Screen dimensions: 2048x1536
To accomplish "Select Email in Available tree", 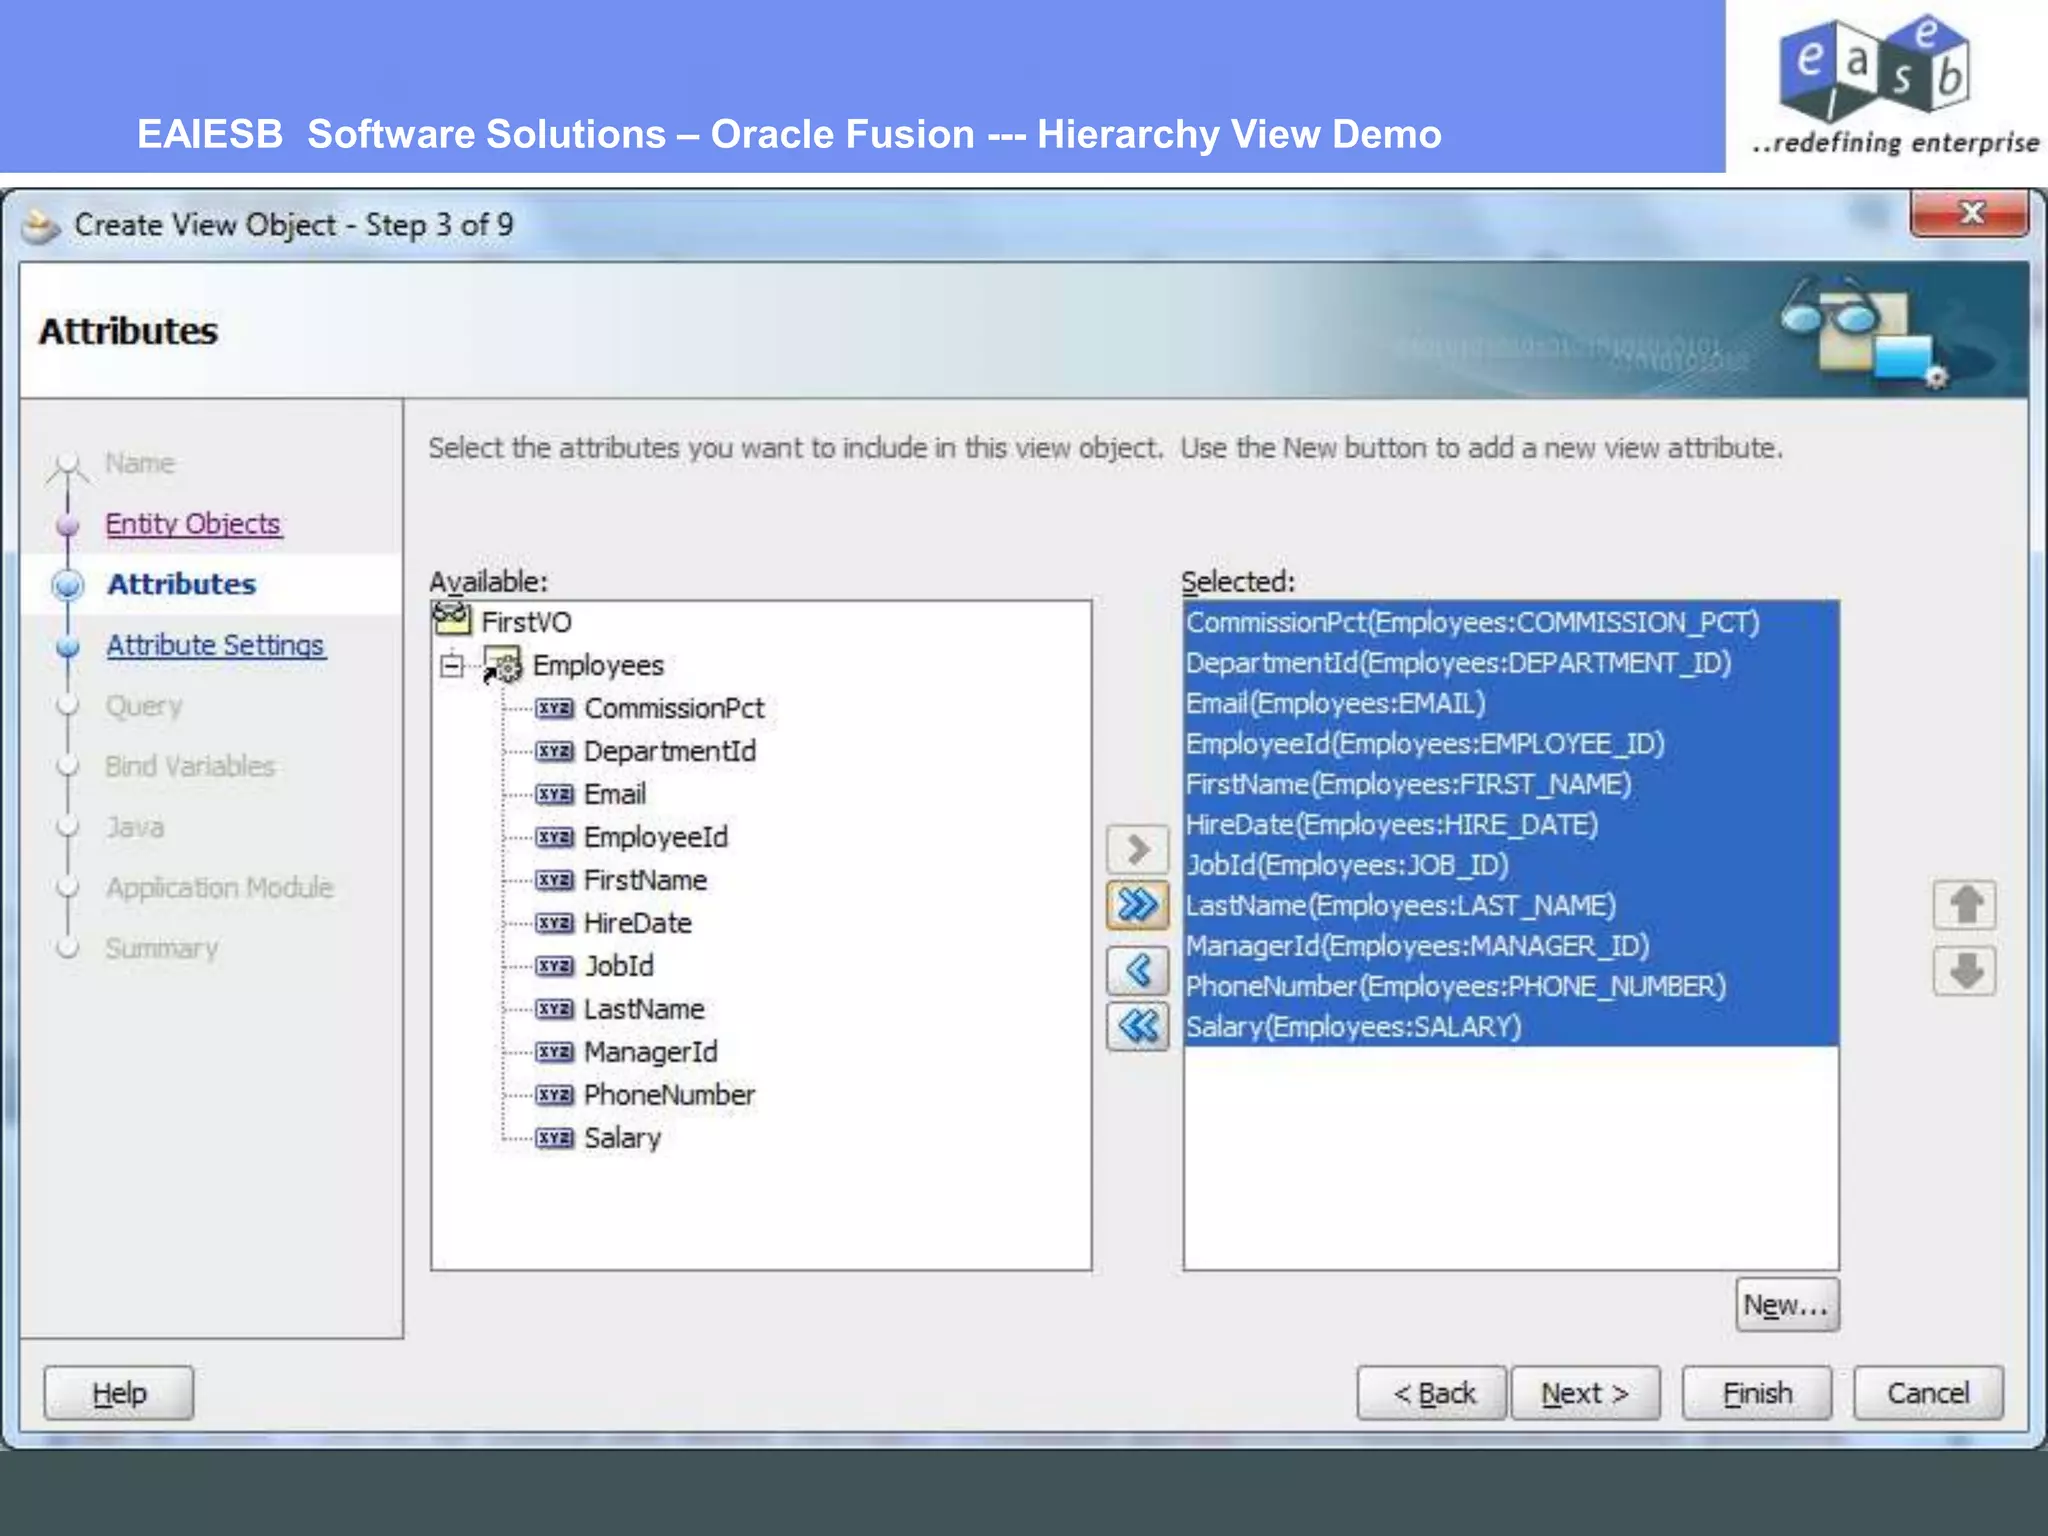I will (x=615, y=794).
